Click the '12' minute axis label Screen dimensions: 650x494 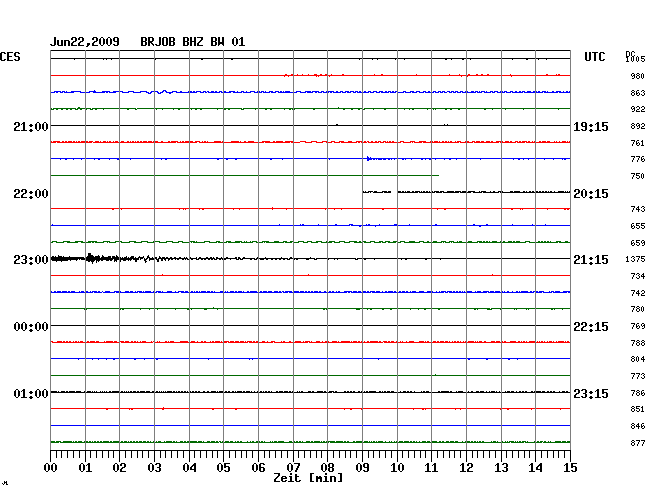466,467
